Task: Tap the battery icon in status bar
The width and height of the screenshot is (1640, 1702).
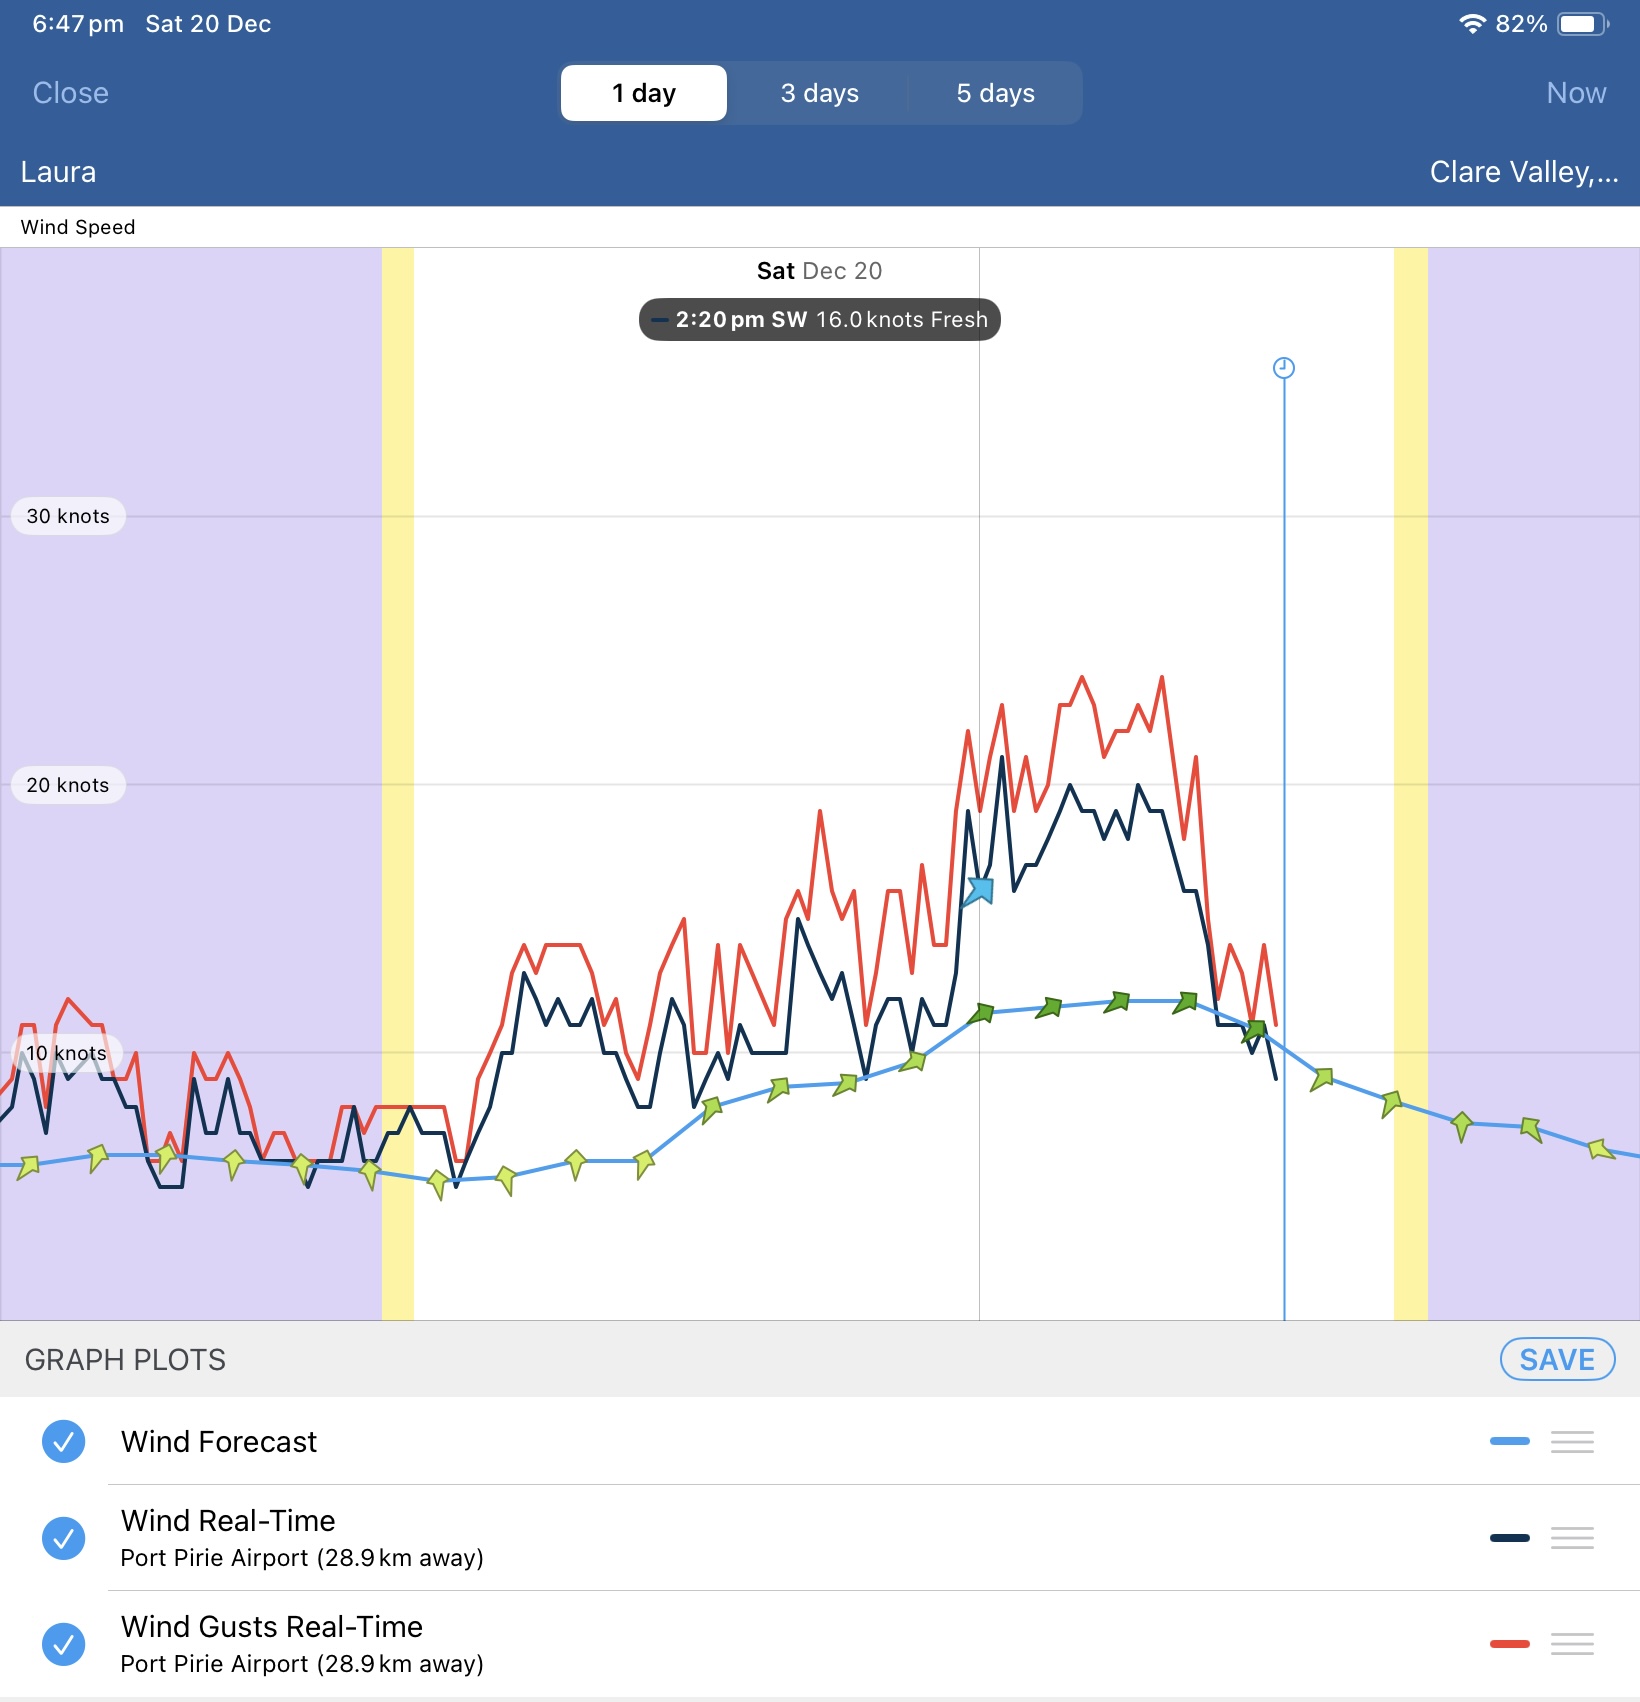Action: [1583, 24]
